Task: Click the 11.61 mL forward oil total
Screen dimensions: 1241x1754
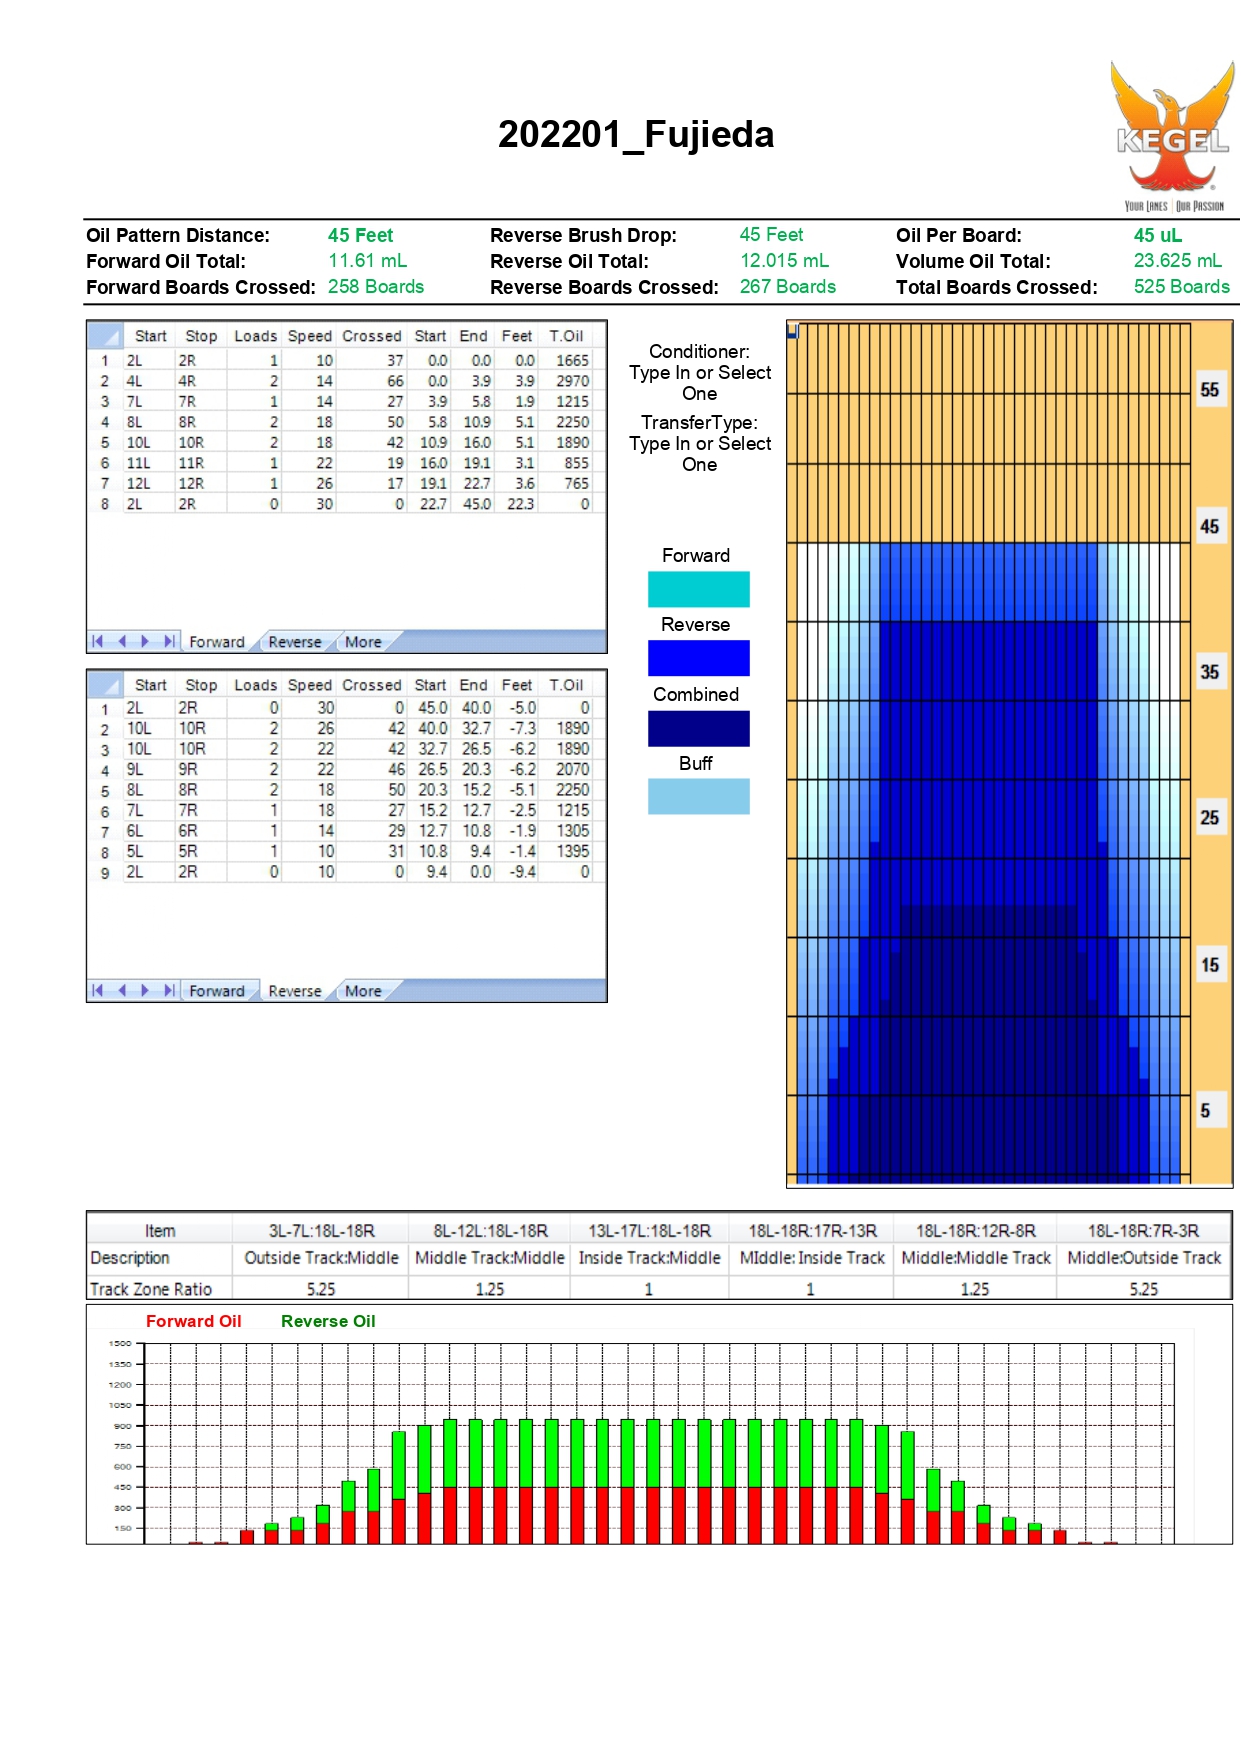Action: point(367,261)
